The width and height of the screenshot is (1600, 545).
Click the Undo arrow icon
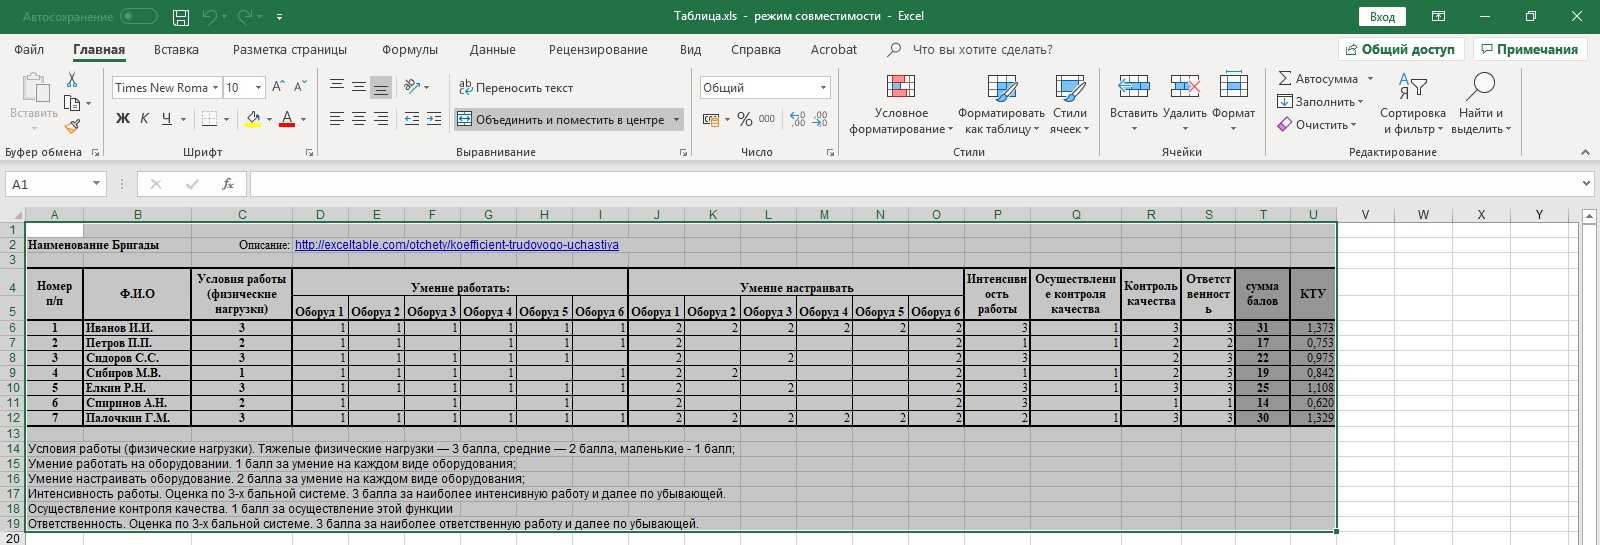pos(209,17)
